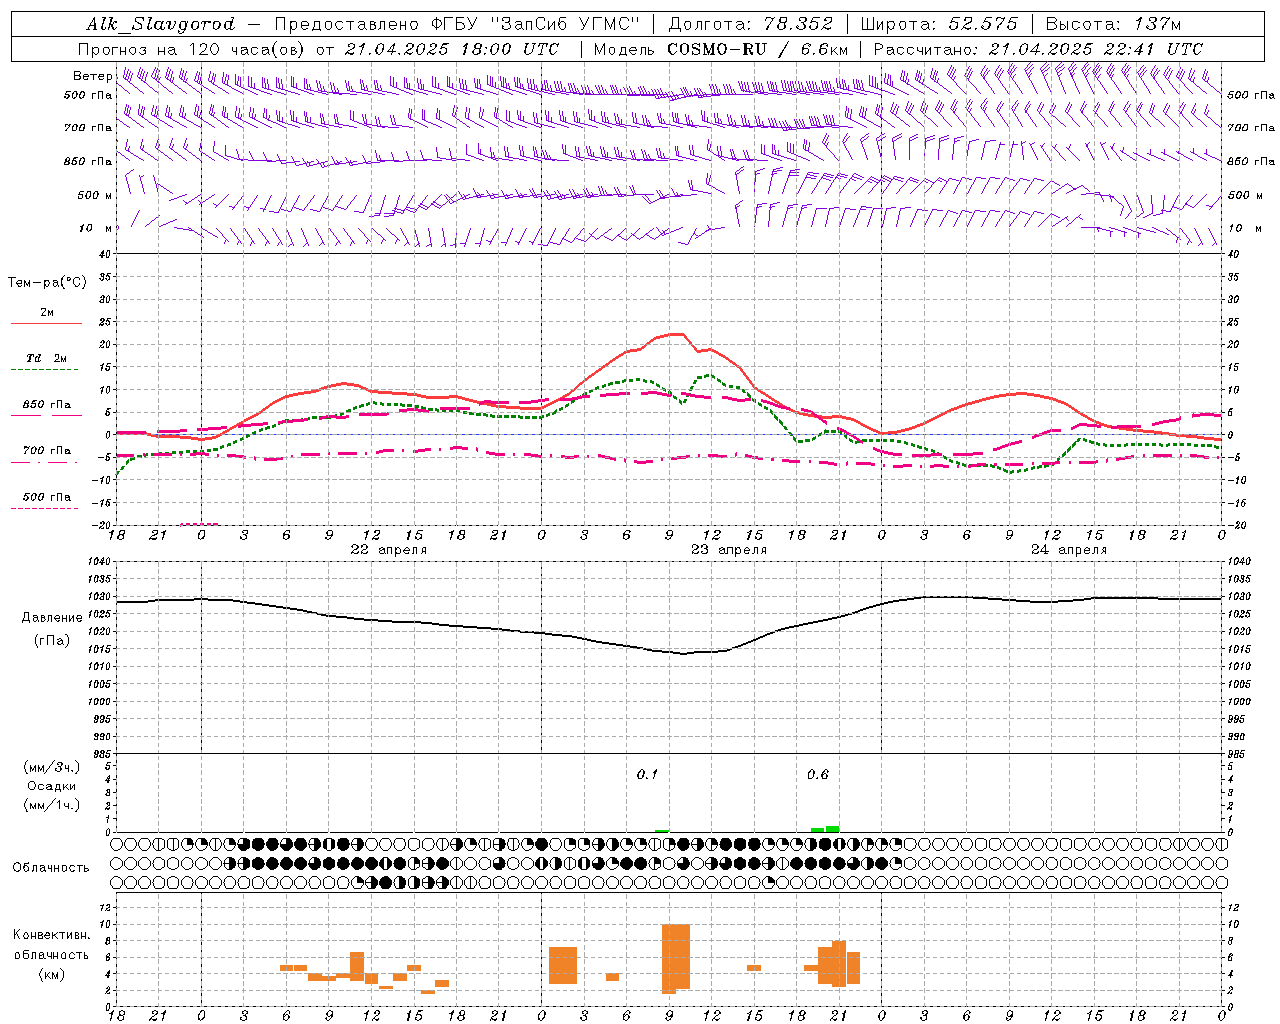Click the (мм/1ч.) precipitation unit label
Image resolution: width=1280 pixels, height=1024 pixels.
click(x=52, y=805)
